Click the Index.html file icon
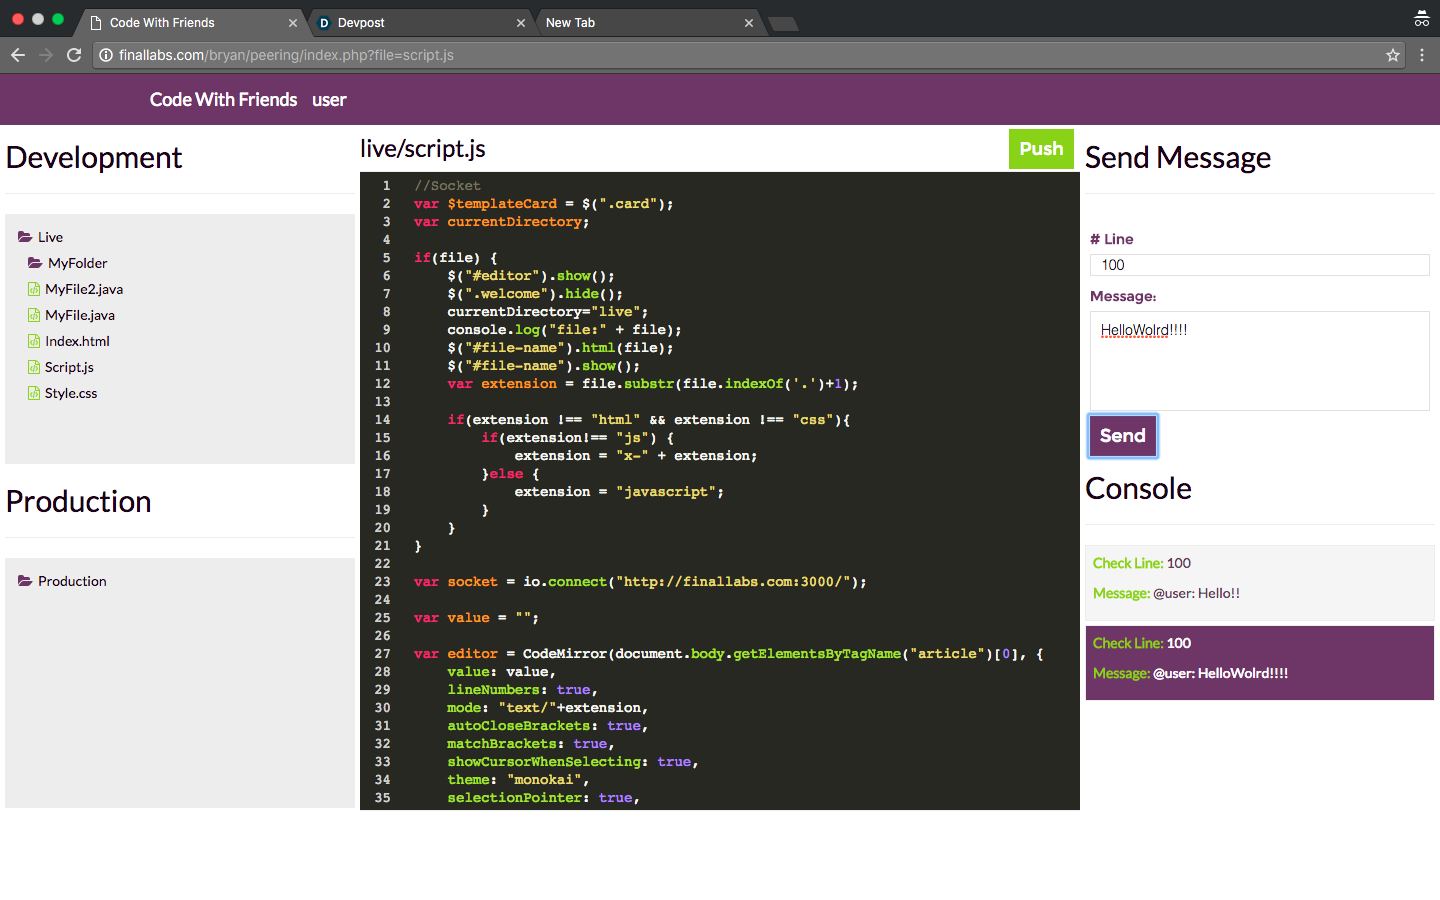 click(34, 341)
